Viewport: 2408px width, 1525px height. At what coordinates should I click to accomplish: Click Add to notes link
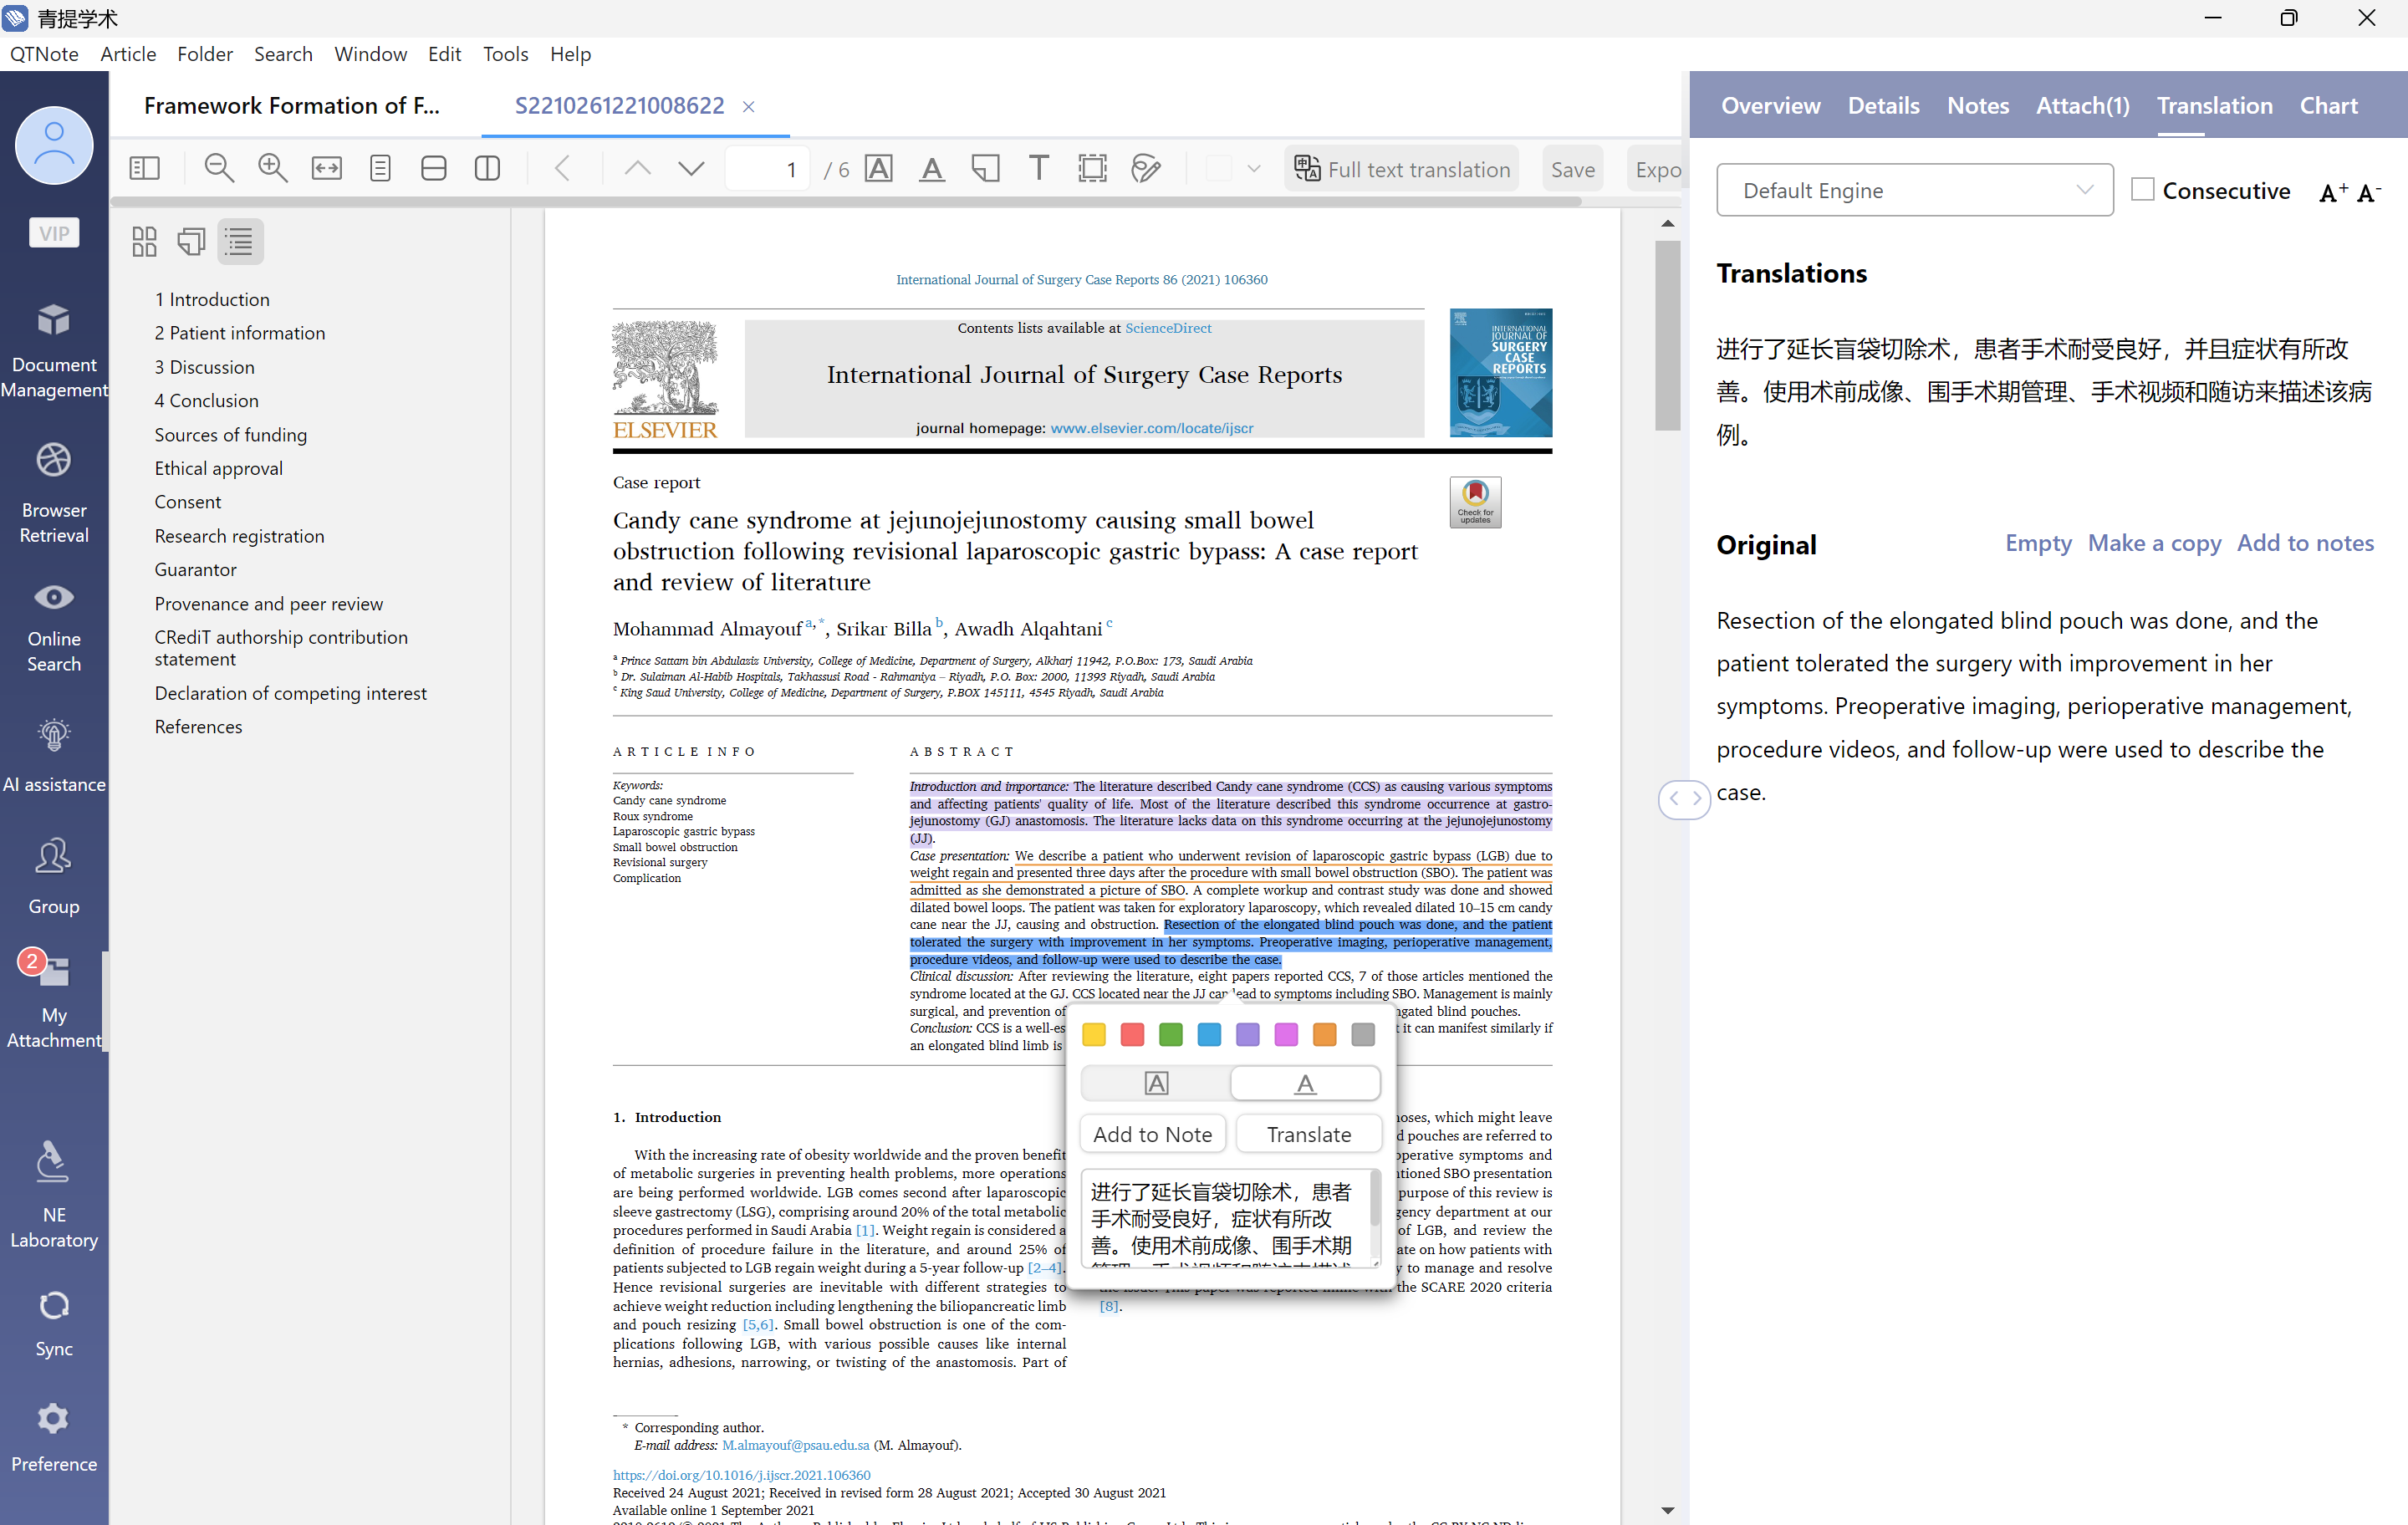pos(2305,543)
